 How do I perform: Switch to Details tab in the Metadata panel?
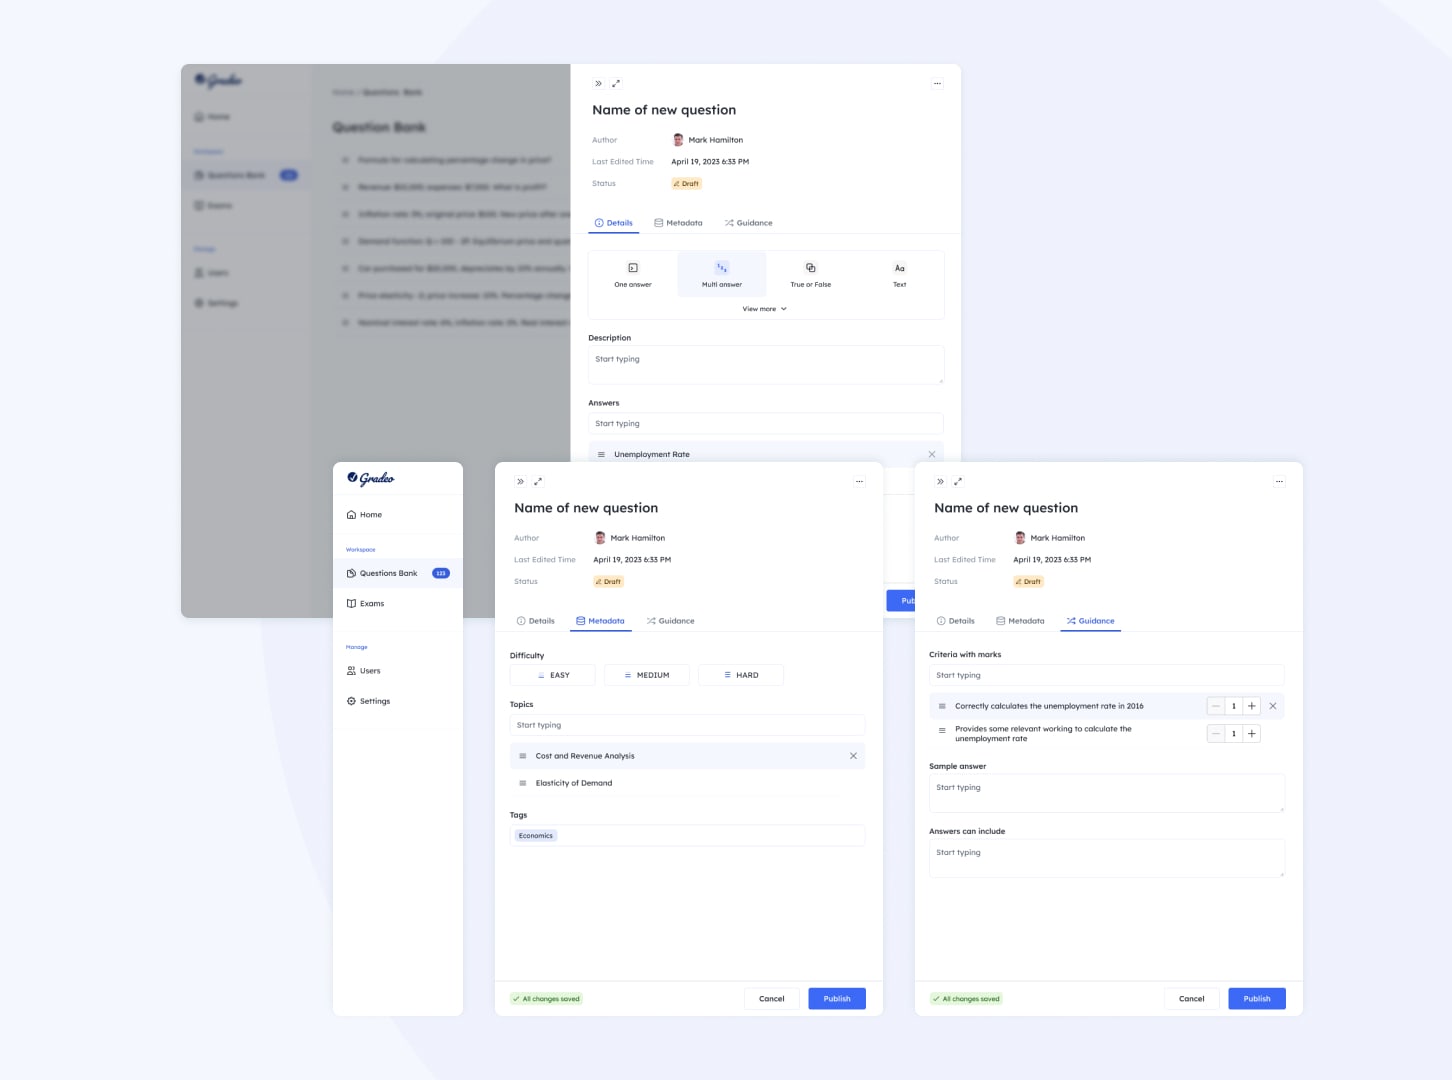(536, 621)
